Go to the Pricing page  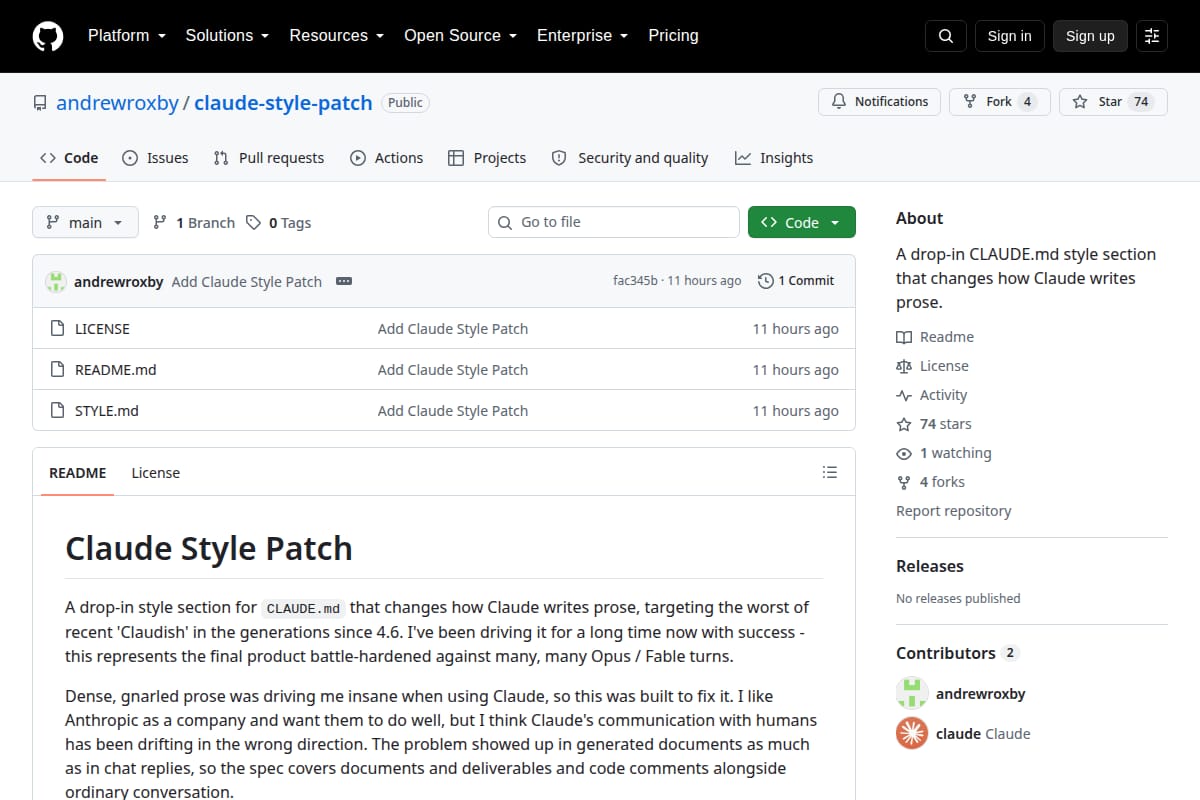point(673,35)
